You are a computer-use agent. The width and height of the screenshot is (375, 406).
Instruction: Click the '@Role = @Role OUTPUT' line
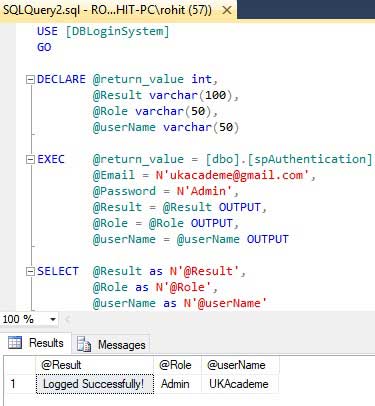(166, 223)
